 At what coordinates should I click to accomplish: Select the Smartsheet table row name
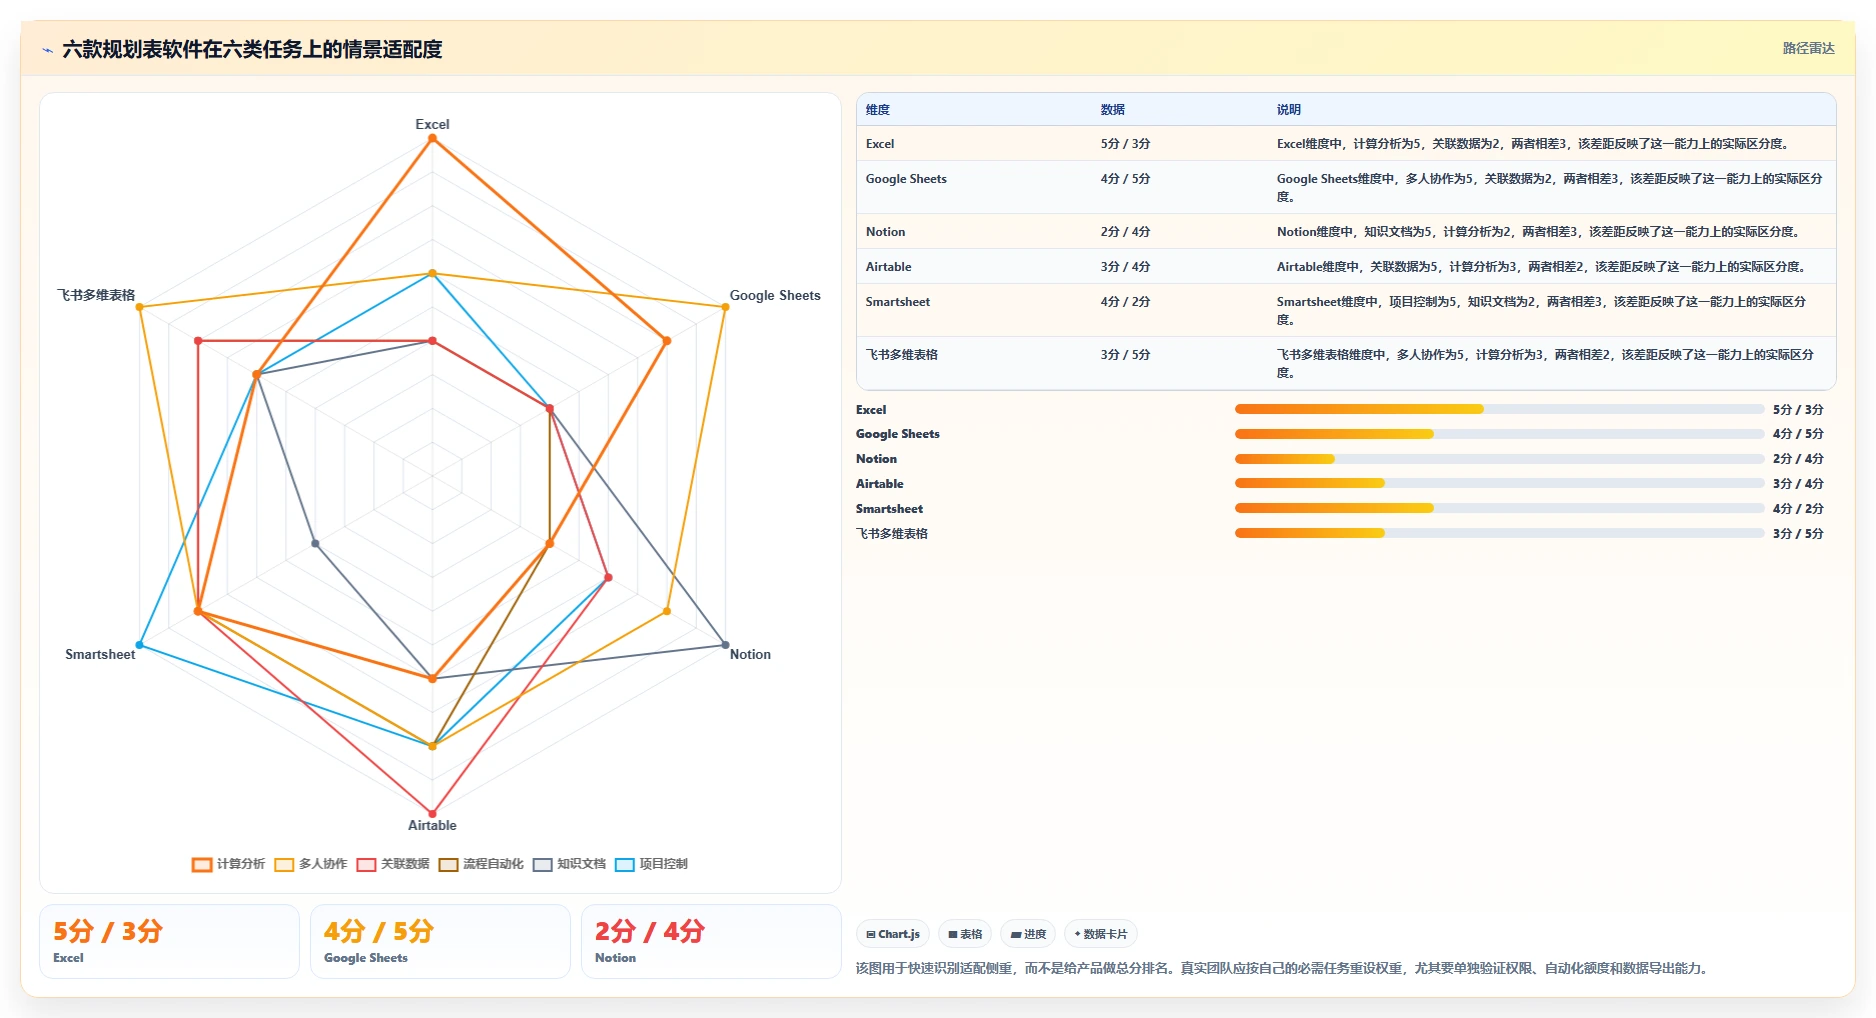898,302
